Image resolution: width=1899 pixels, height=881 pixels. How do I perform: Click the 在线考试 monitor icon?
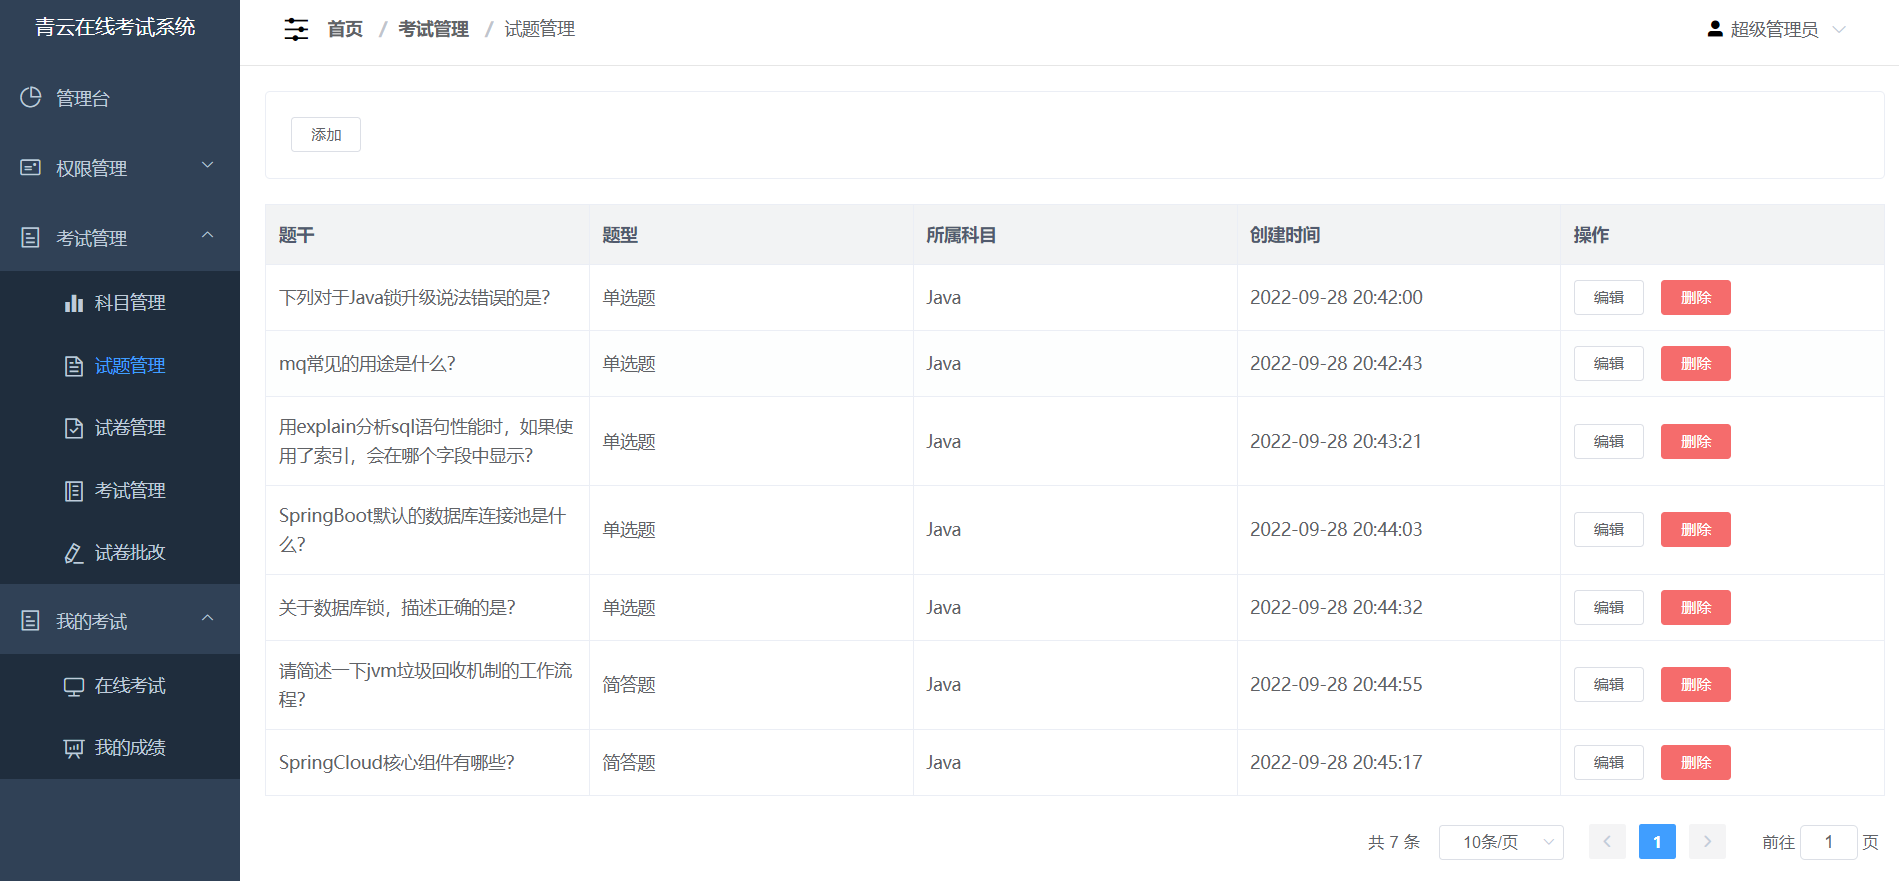coord(74,686)
